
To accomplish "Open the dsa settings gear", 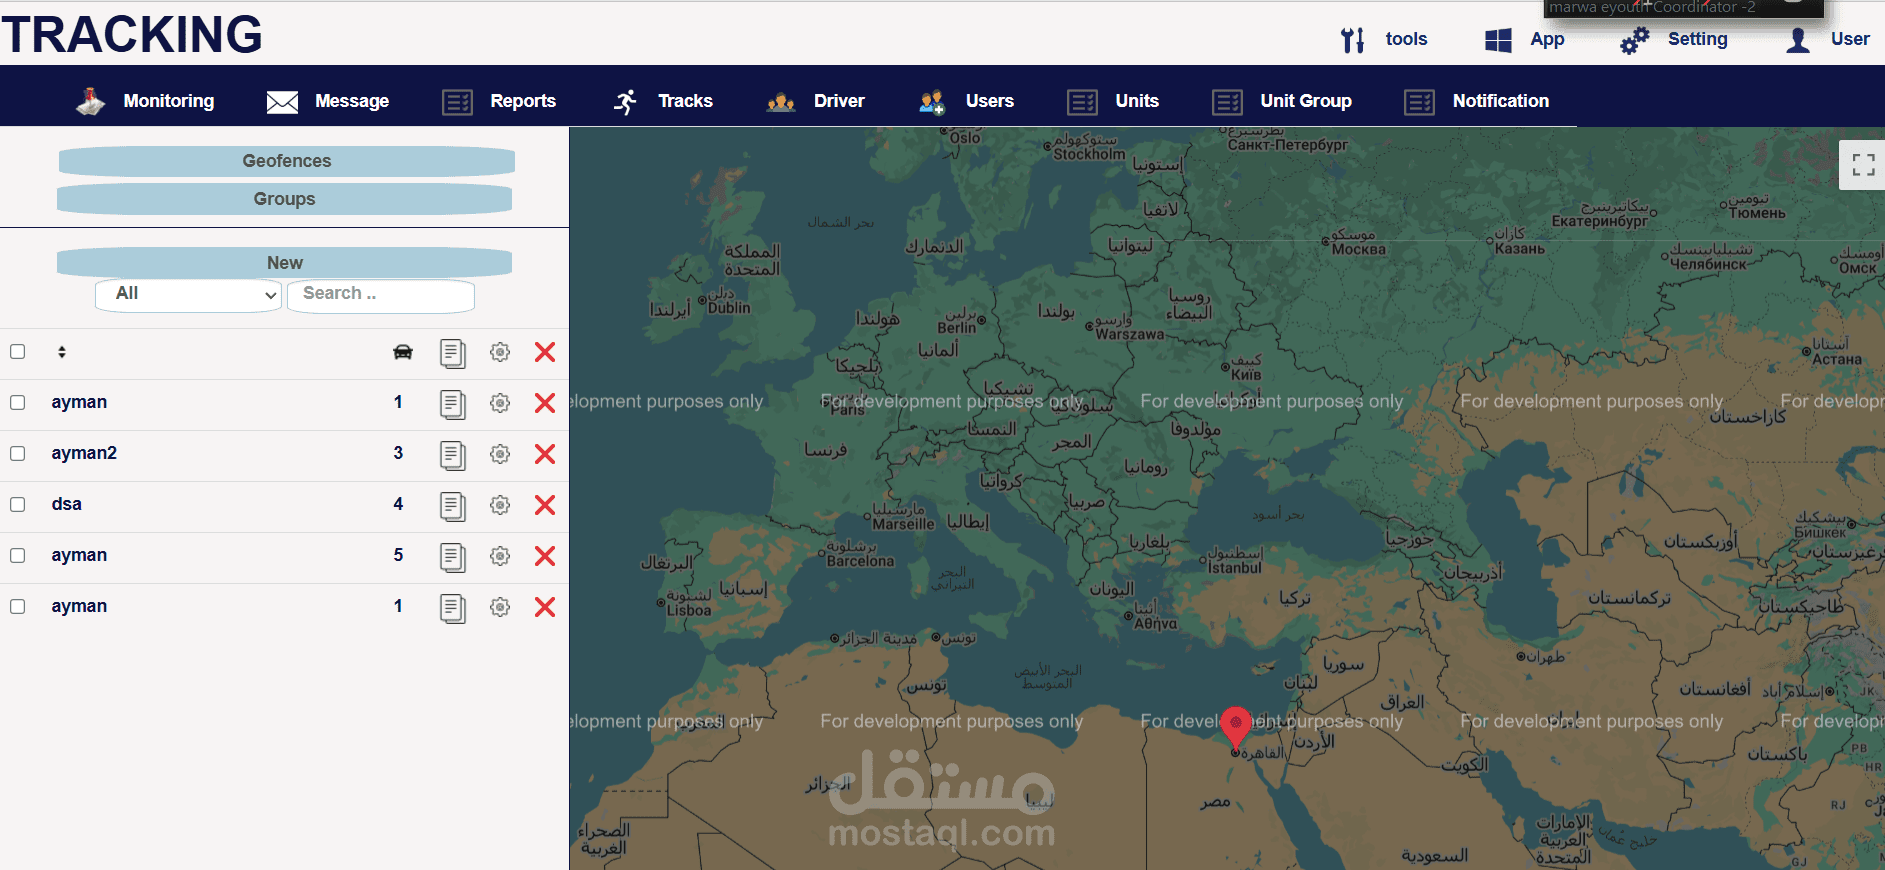I will point(500,505).
